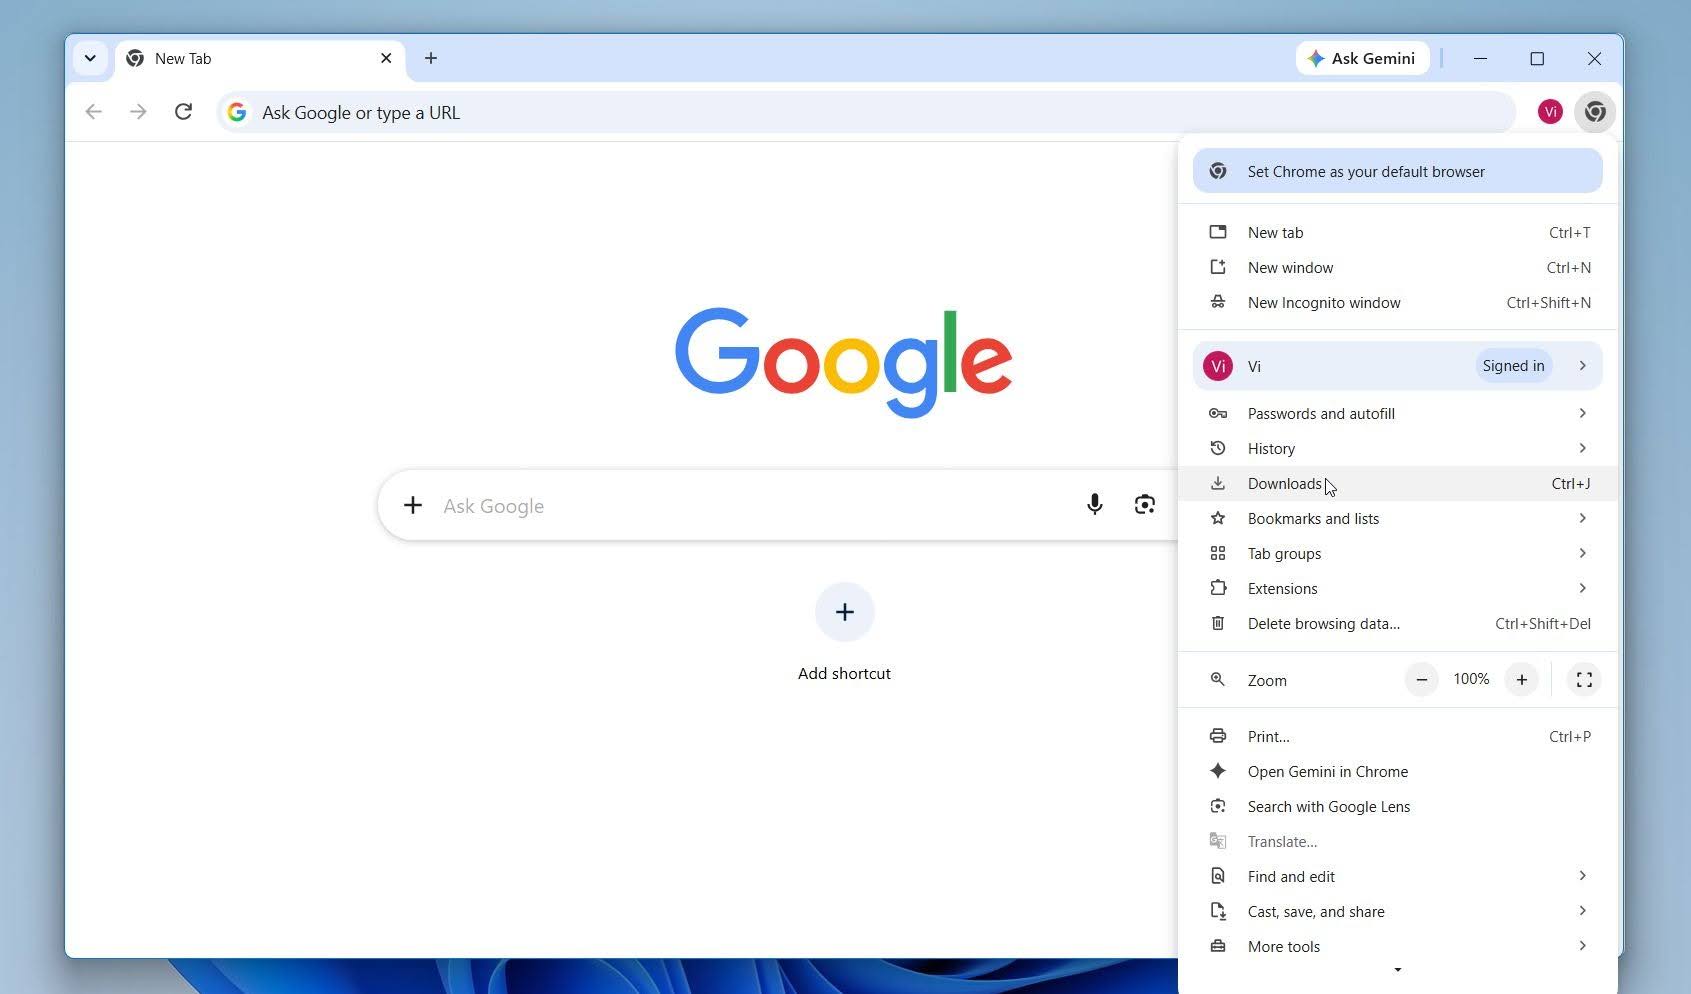Open a New Incognito window

click(1397, 302)
